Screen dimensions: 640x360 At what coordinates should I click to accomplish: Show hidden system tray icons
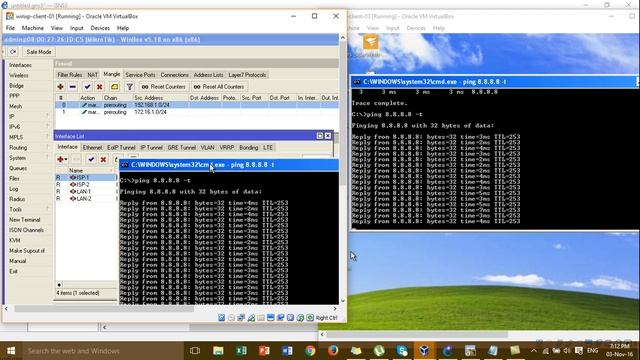(x=533, y=351)
